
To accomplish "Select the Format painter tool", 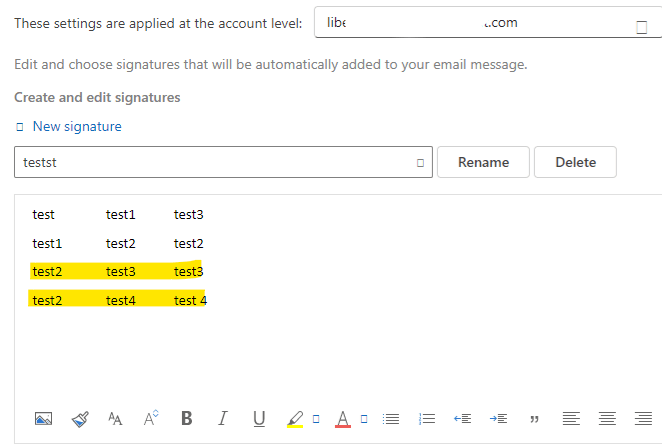I will 80,419.
